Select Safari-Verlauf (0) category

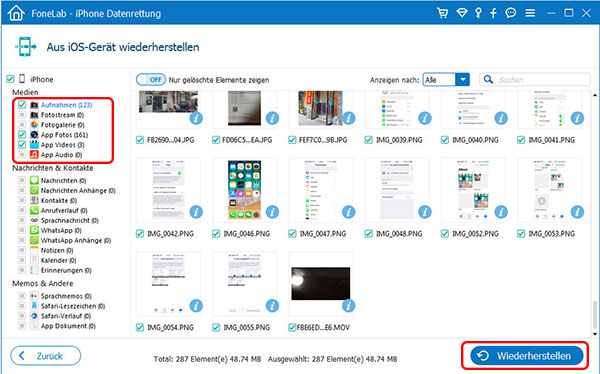[x=66, y=316]
